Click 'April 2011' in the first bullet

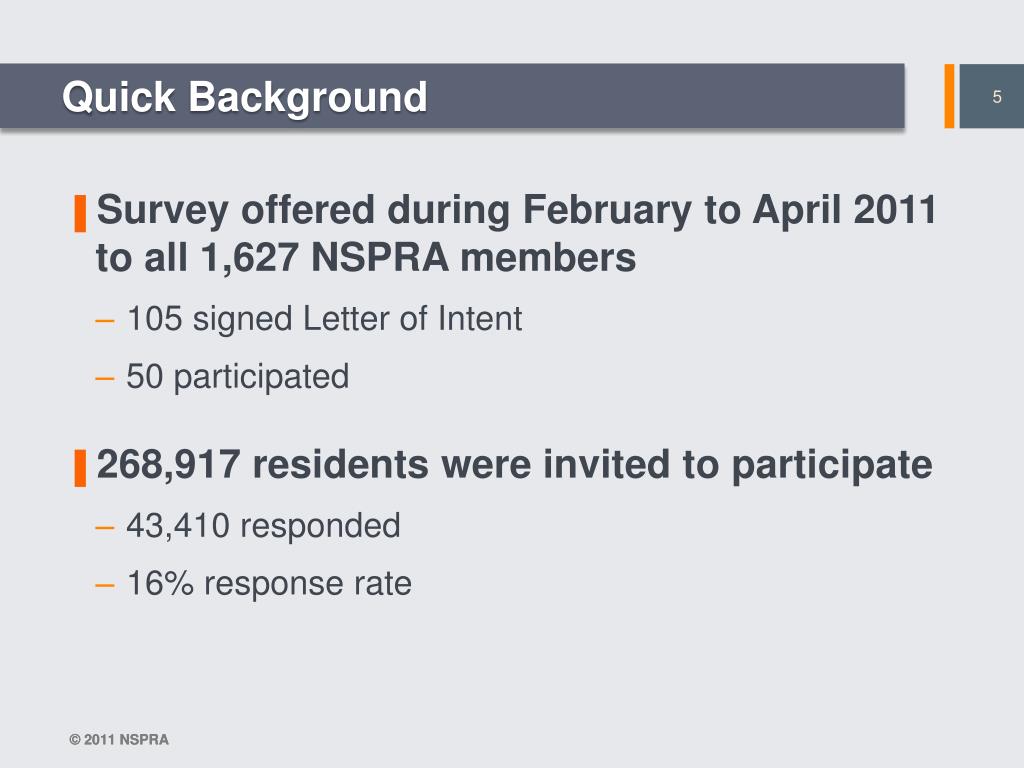(845, 210)
